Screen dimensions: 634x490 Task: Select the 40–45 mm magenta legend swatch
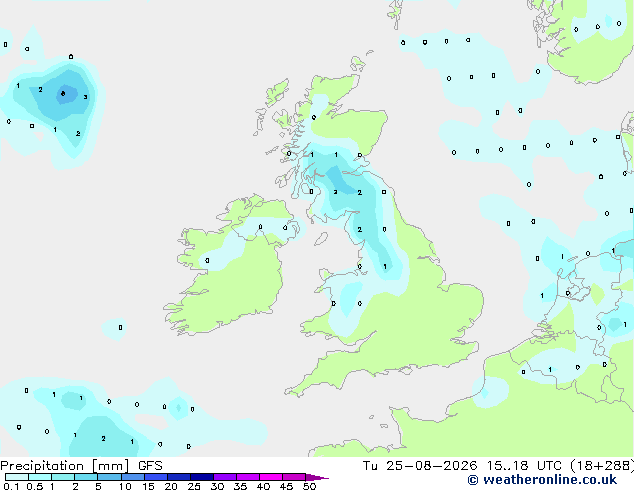(271, 477)
